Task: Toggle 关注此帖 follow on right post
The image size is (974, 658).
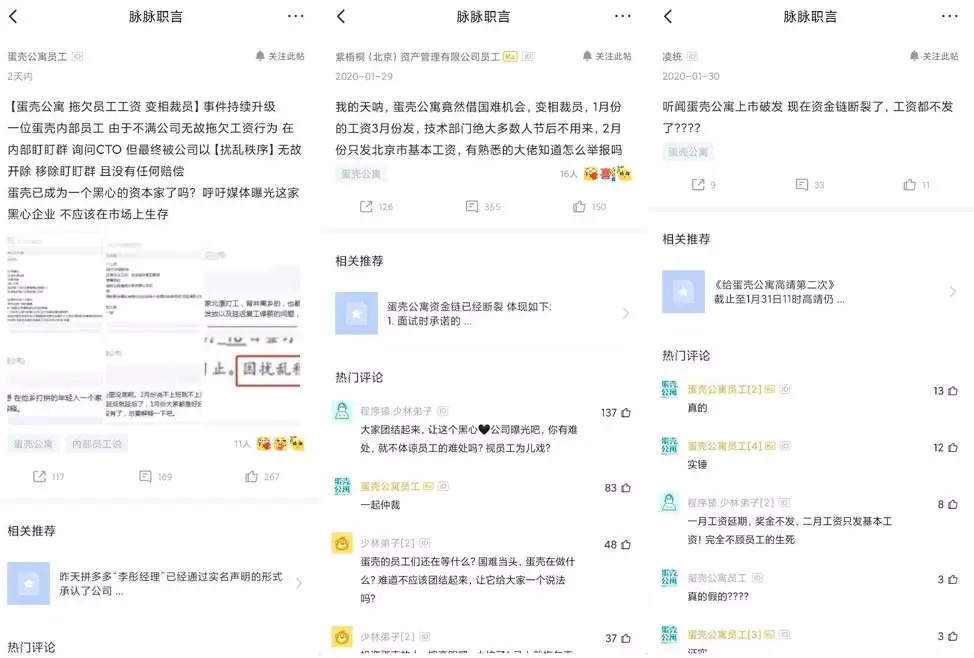Action: 934,56
